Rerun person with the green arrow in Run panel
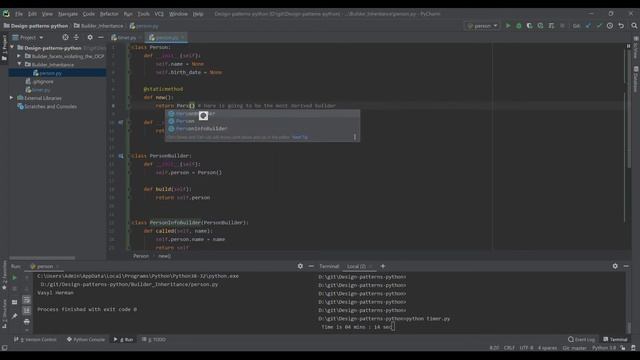The height and width of the screenshot is (360, 640). coord(14,278)
